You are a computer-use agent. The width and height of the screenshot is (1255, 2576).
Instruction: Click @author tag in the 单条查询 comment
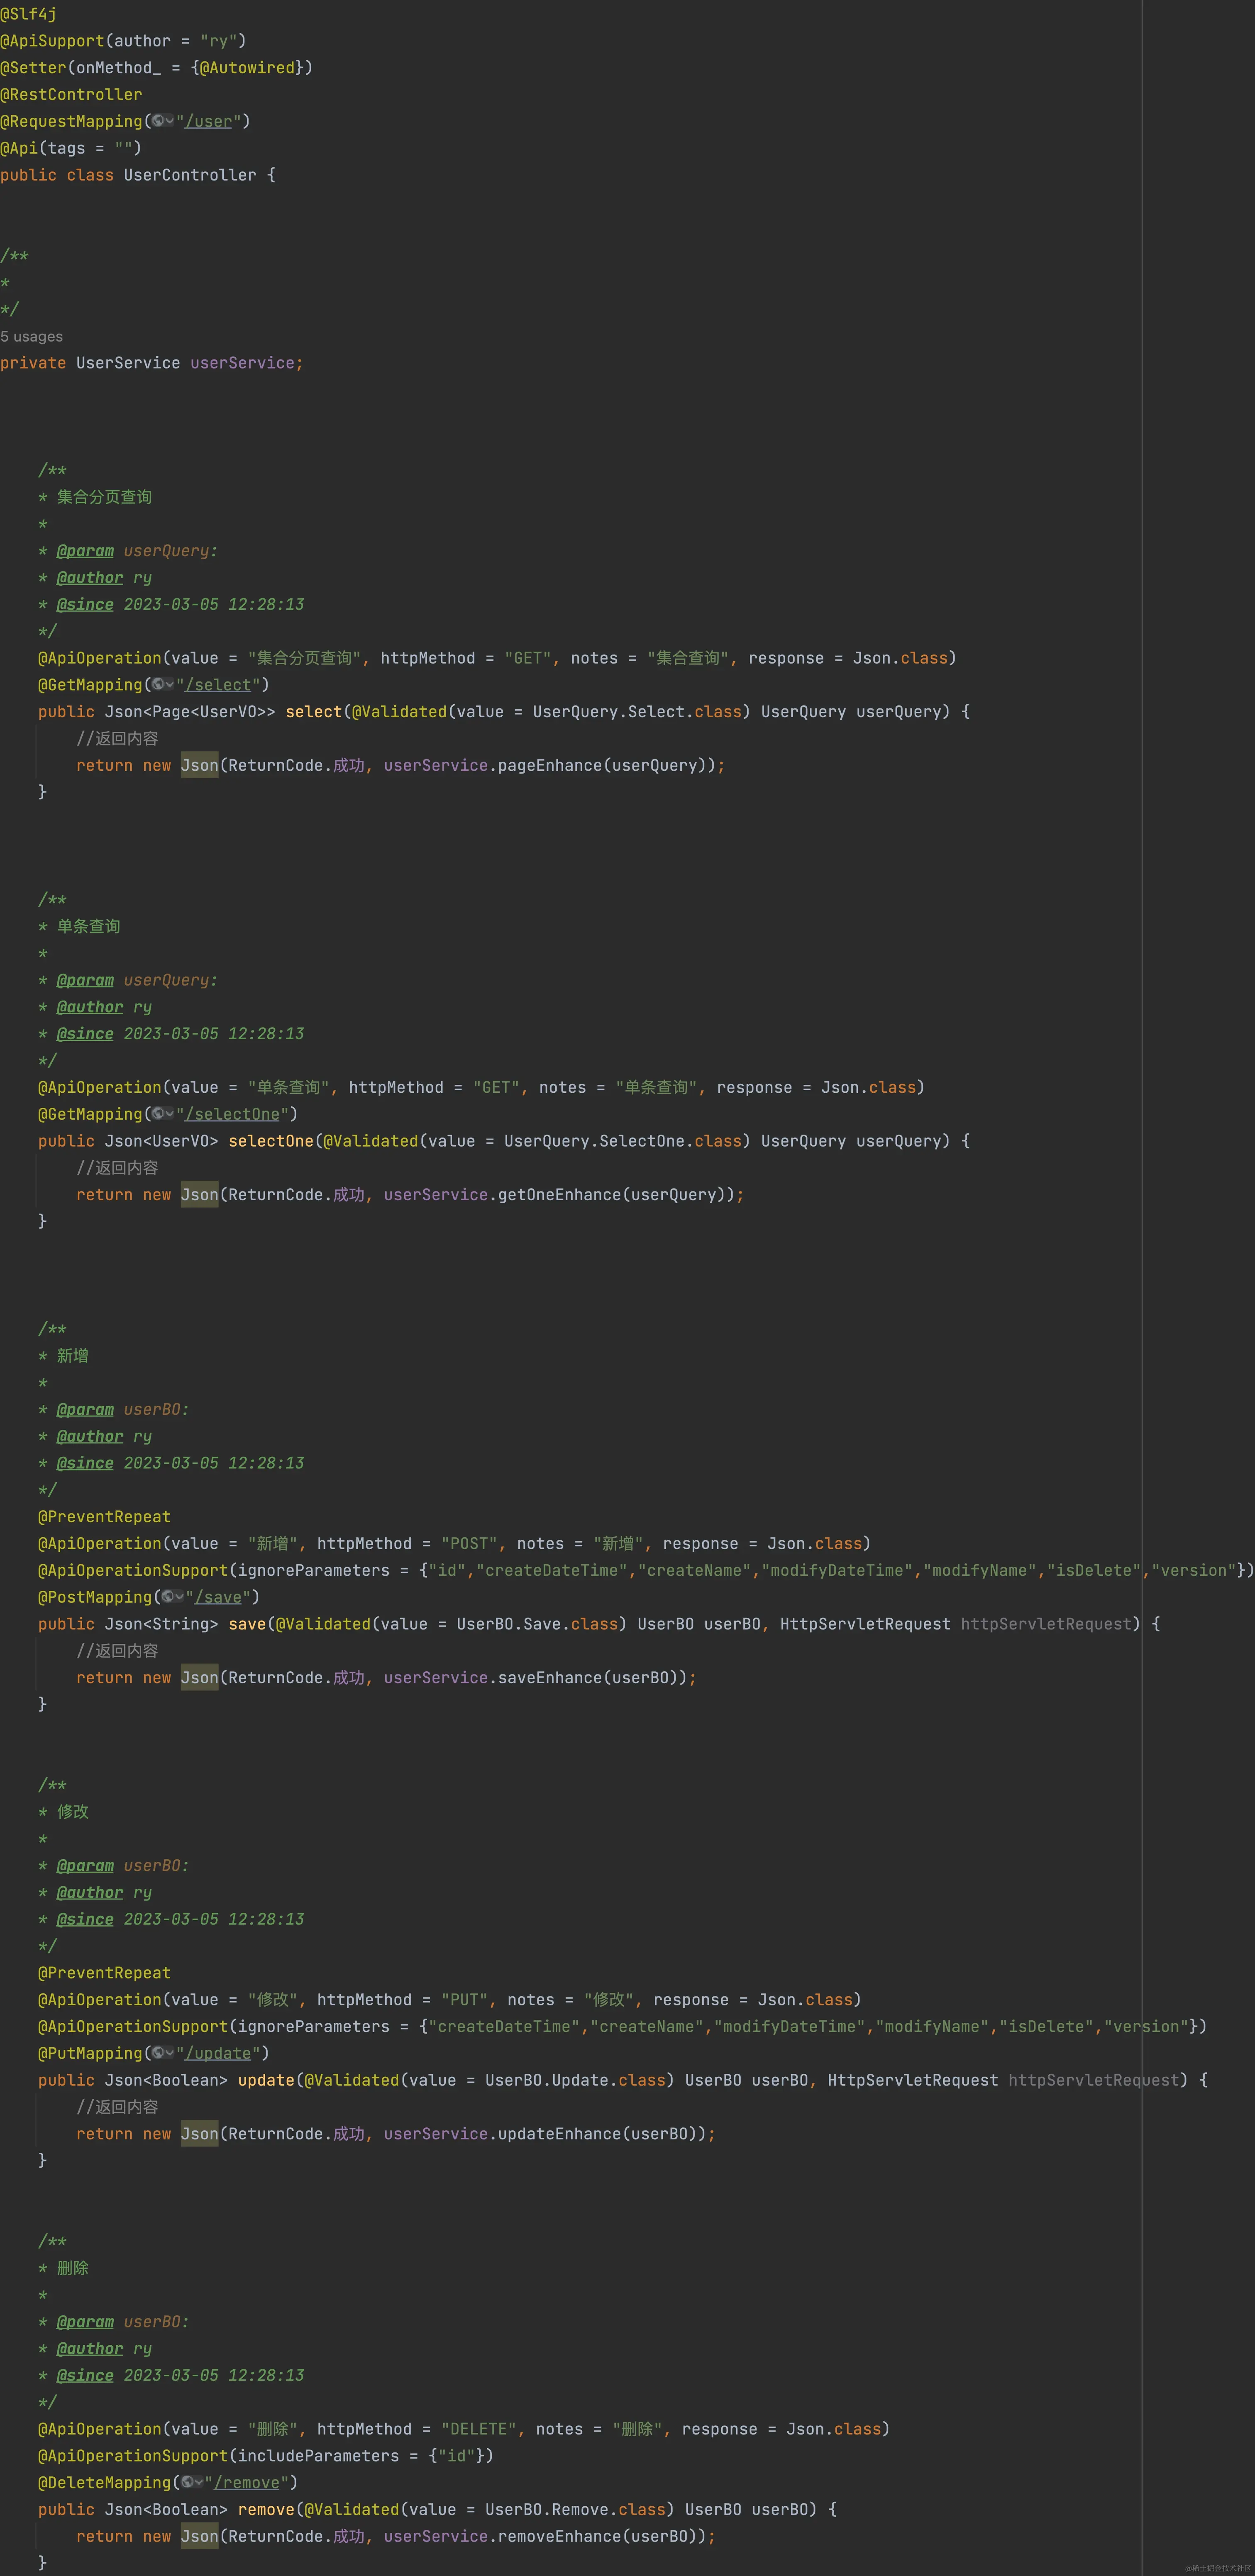pyautogui.click(x=90, y=1007)
